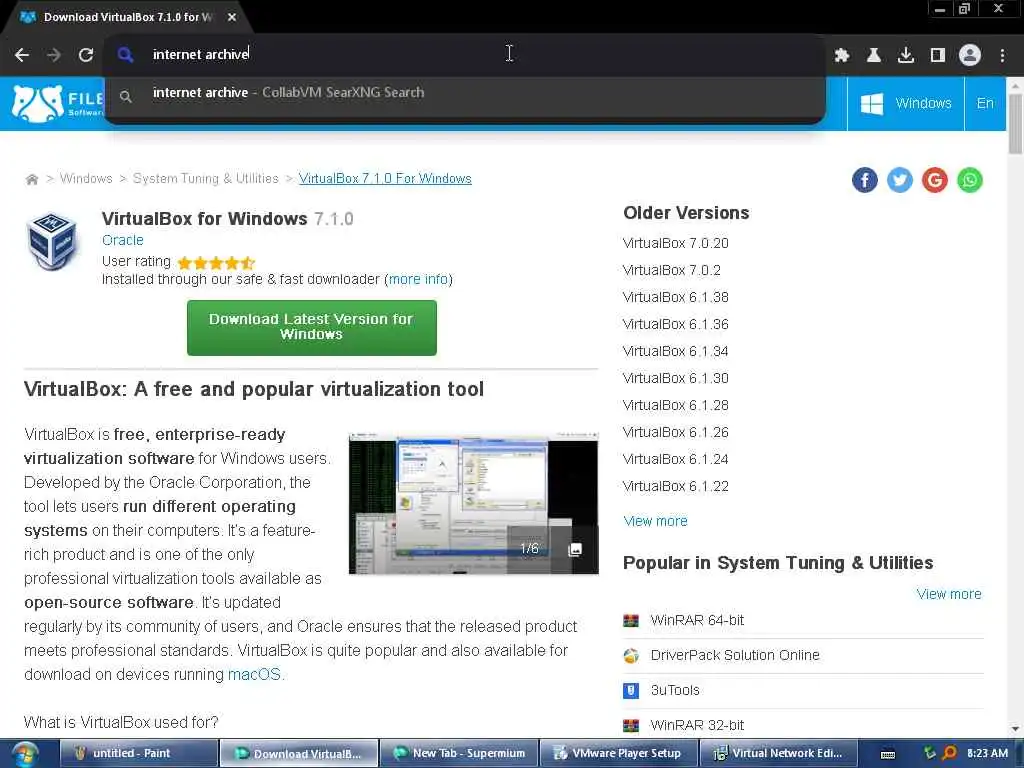The height and width of the screenshot is (768, 1024).
Task: Open the more info link
Action: pyautogui.click(x=419, y=279)
